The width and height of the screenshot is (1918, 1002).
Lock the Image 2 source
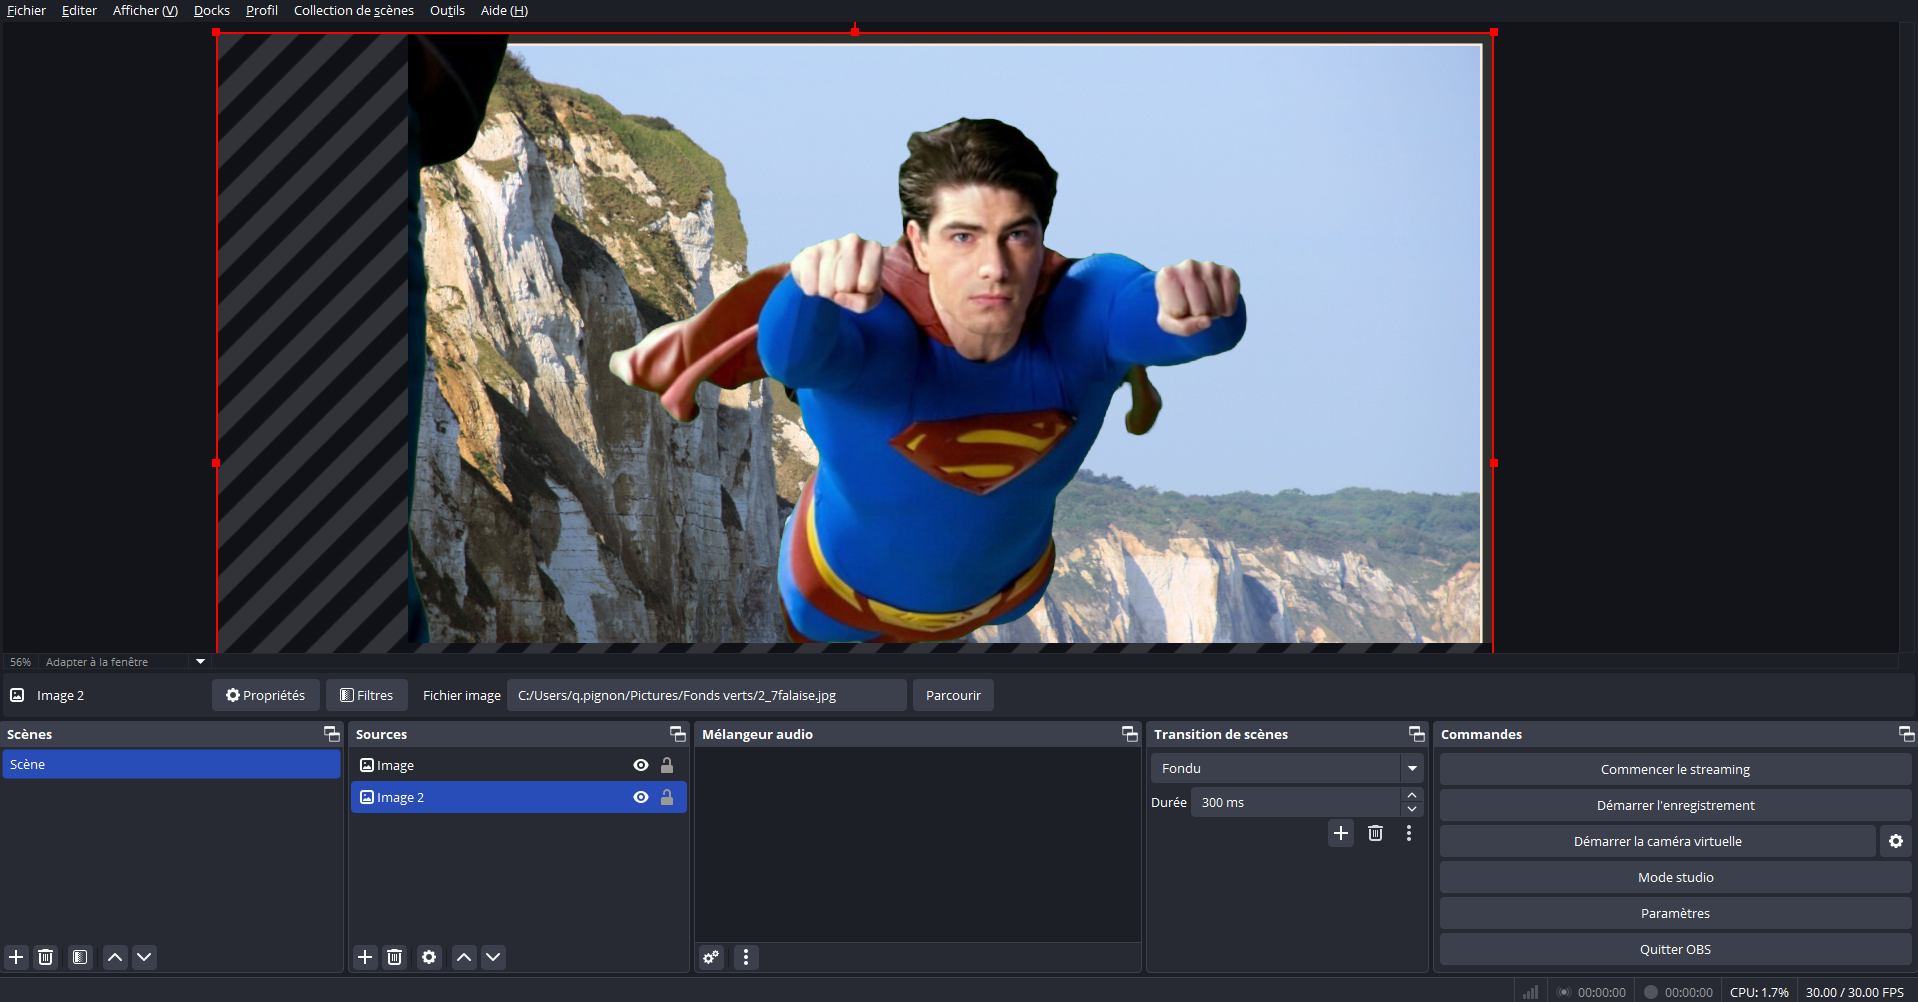point(667,797)
